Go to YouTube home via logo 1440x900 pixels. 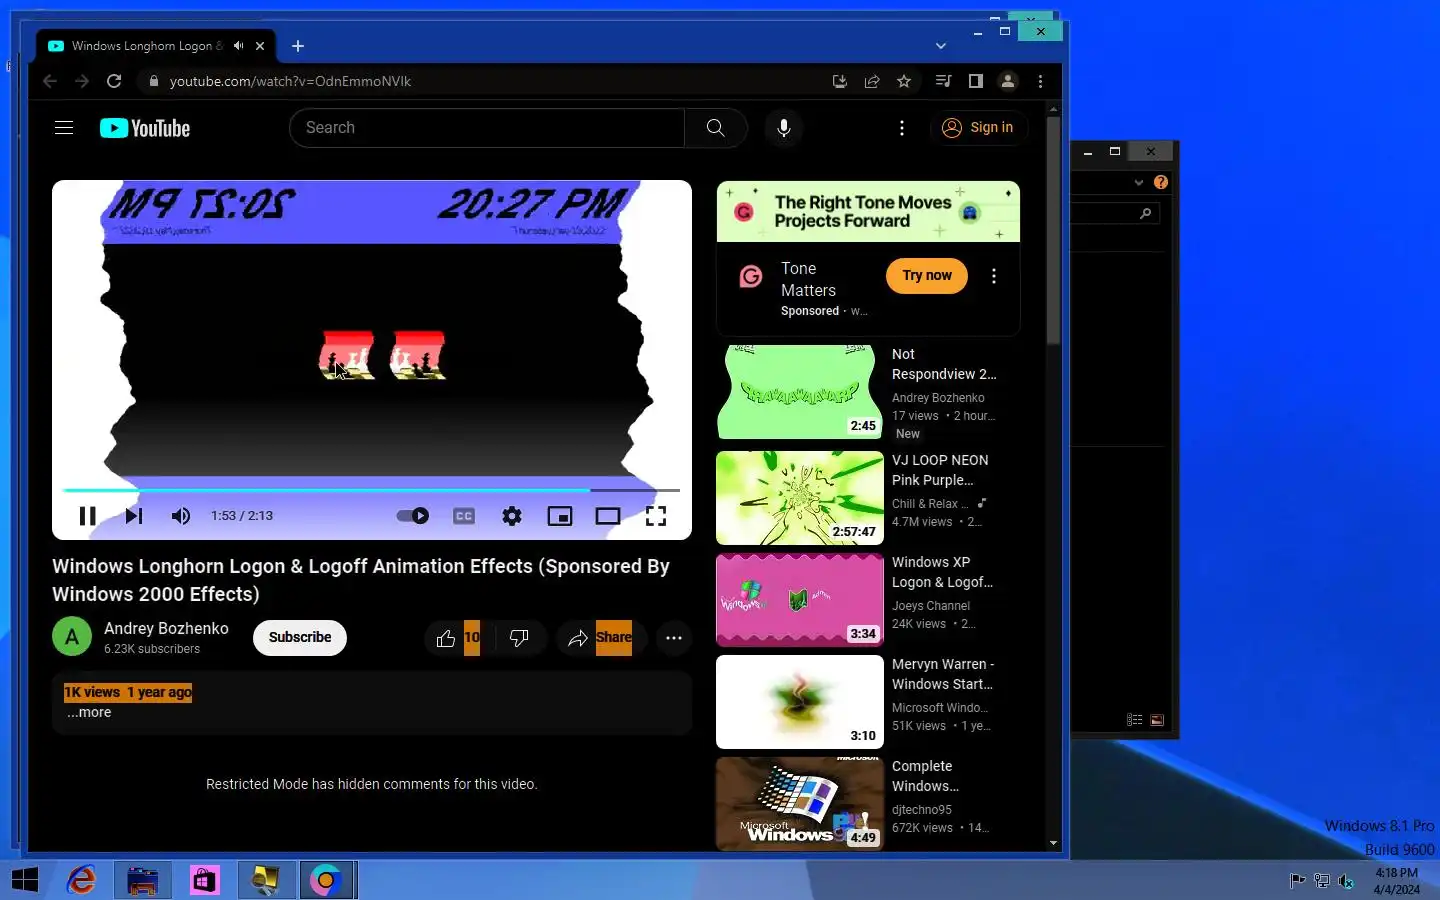pos(145,128)
